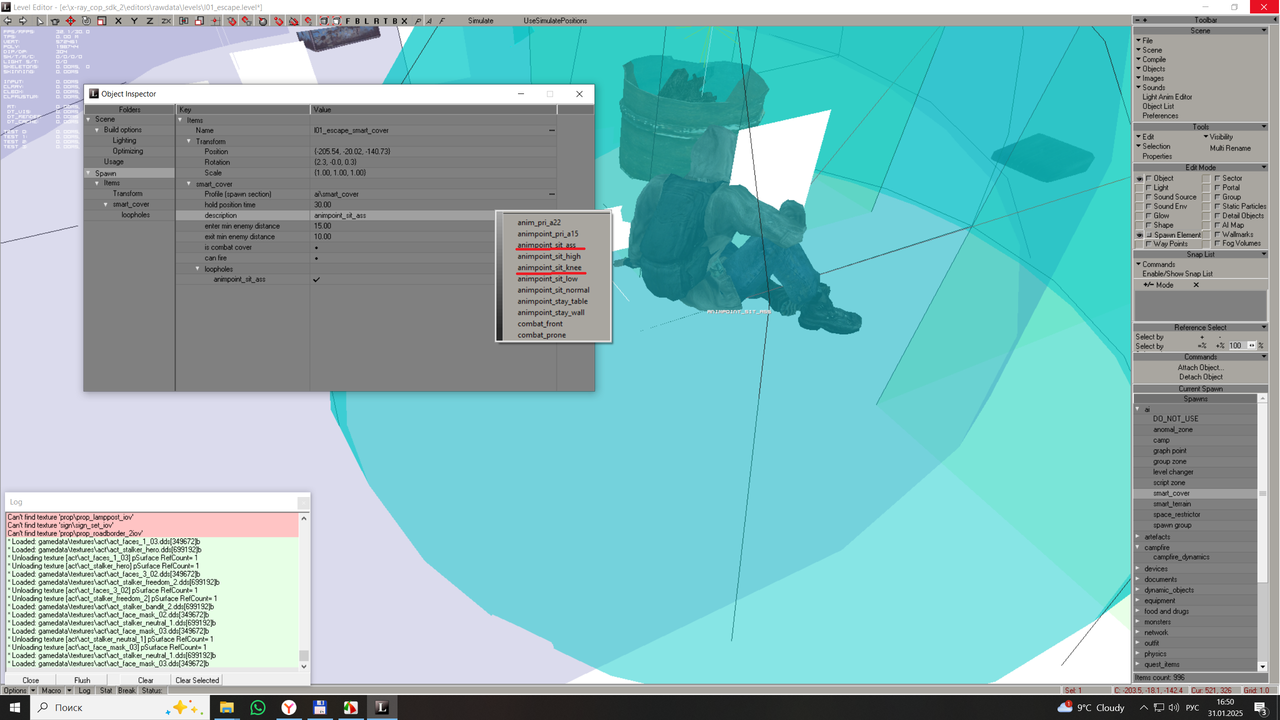Activate the Rotate tool in top toolbar
Image resolution: width=1280 pixels, height=720 pixels.
[86, 21]
